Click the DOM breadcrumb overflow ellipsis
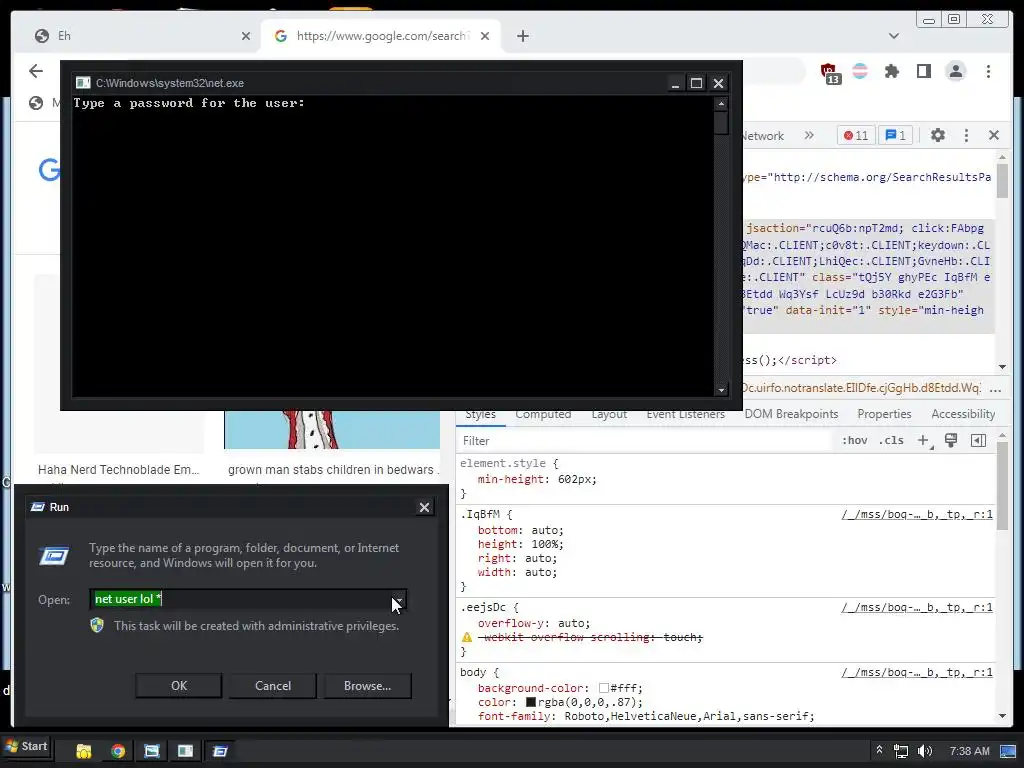1024x768 pixels. tap(995, 389)
